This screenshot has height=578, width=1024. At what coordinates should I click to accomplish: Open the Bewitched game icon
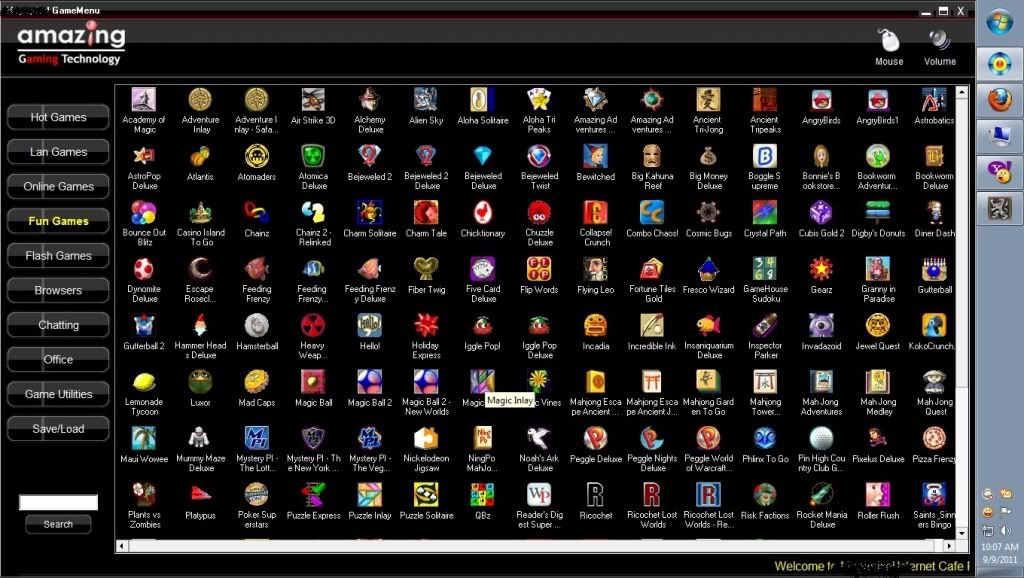[x=596, y=157]
